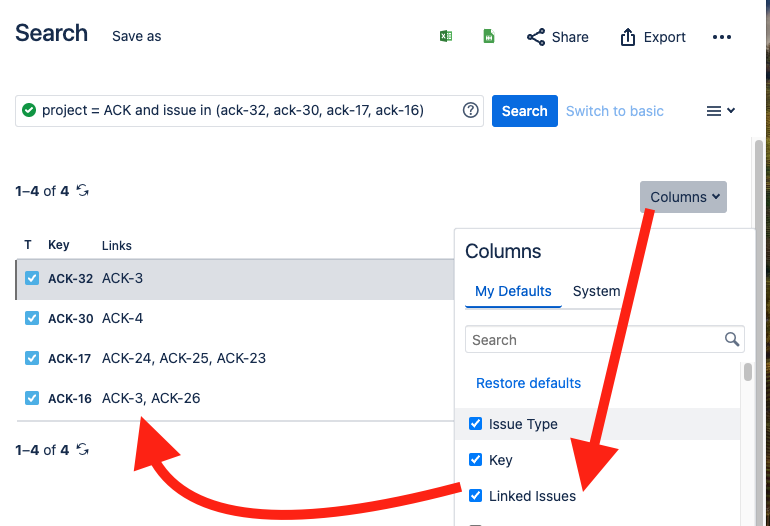This screenshot has height=526, width=770.
Task: Uncheck the Issue Type column checkbox
Action: pos(475,423)
